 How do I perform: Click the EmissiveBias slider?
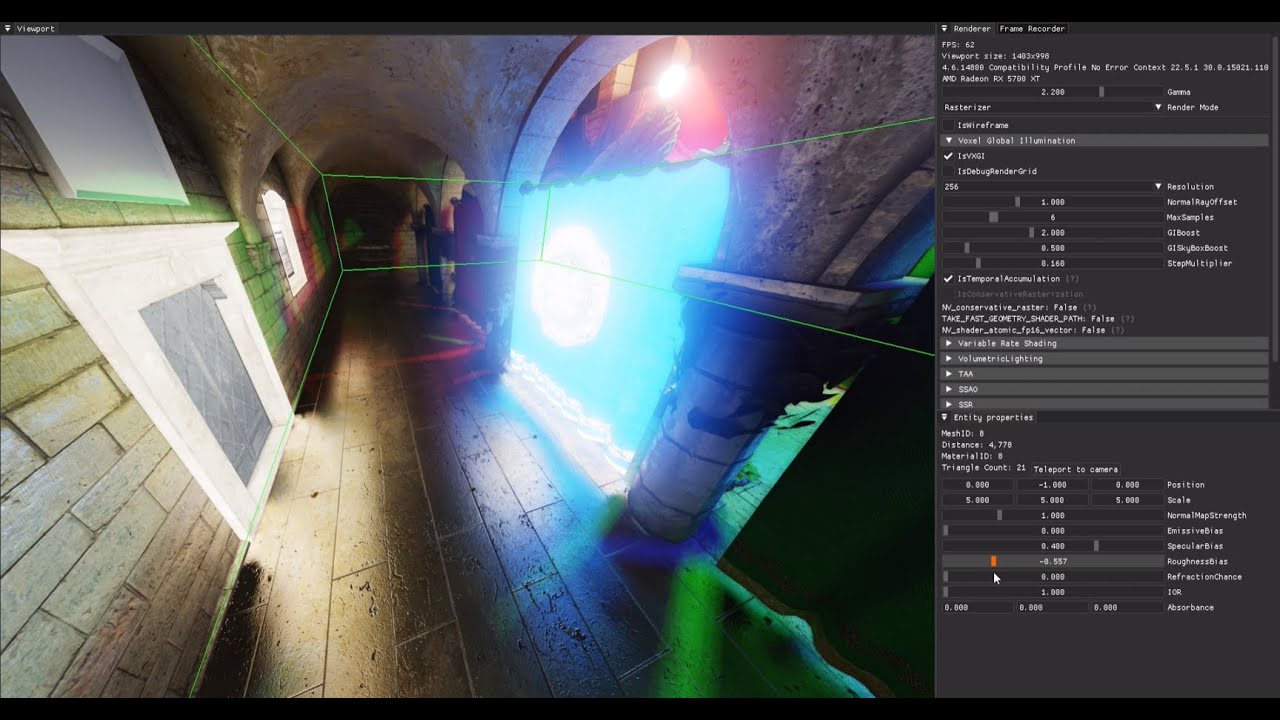coord(1052,531)
